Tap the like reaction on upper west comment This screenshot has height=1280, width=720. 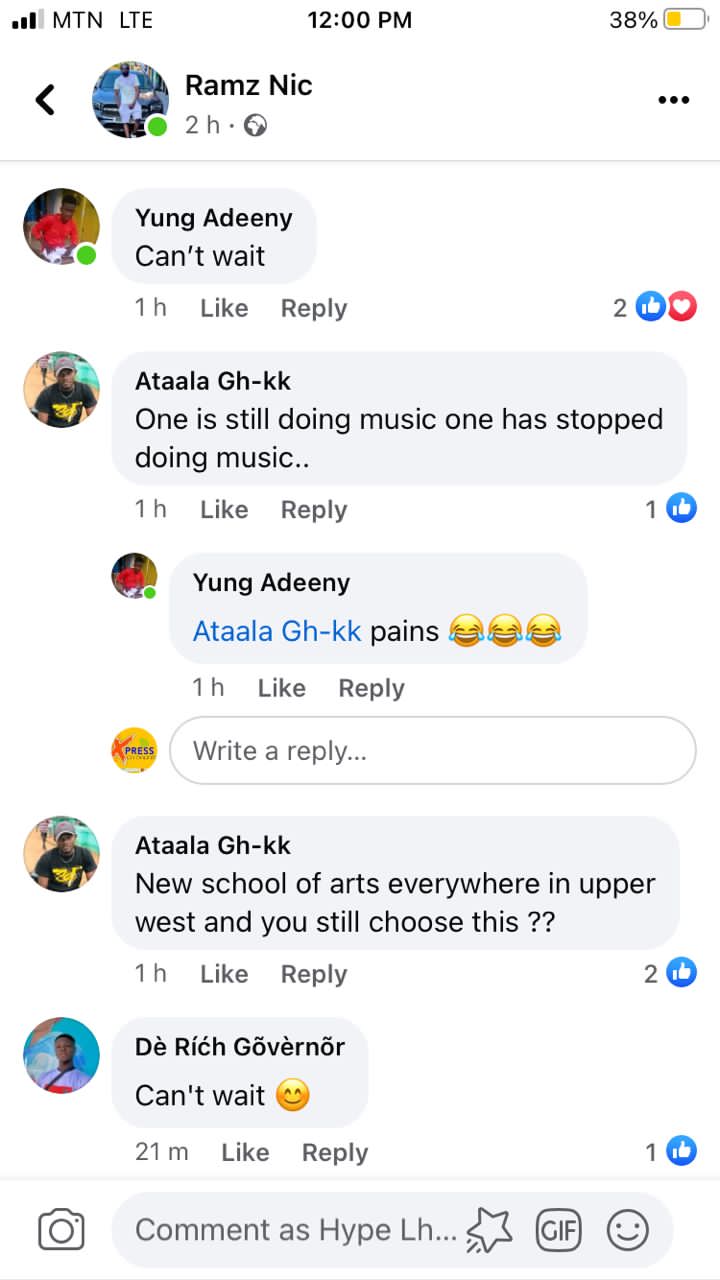click(x=681, y=972)
